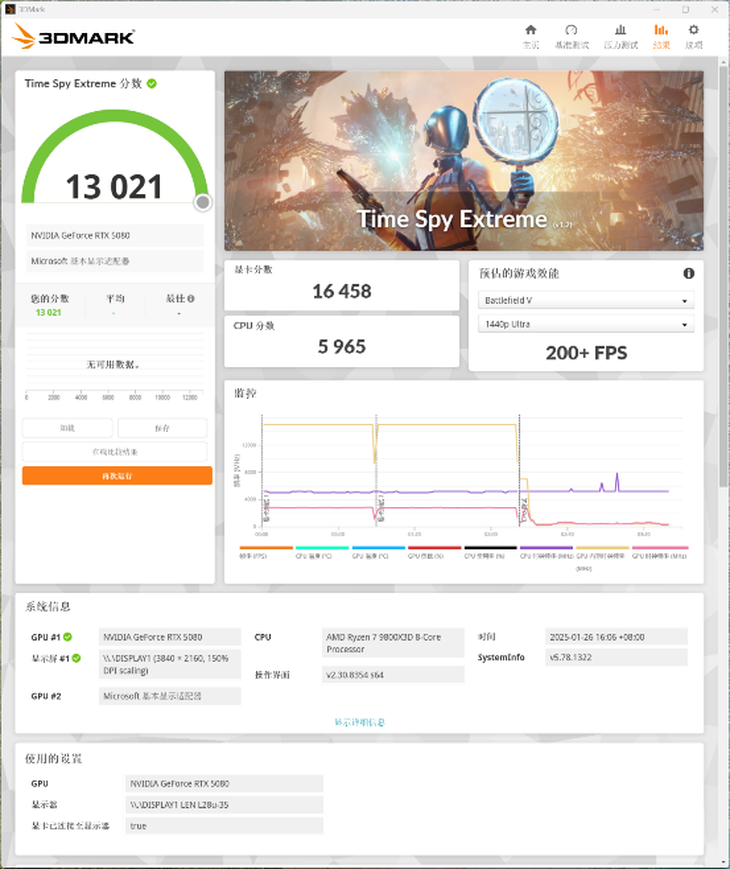This screenshot has width=730, height=869.
Task: Click the Time Spy Extreme banner image
Action: click(464, 161)
